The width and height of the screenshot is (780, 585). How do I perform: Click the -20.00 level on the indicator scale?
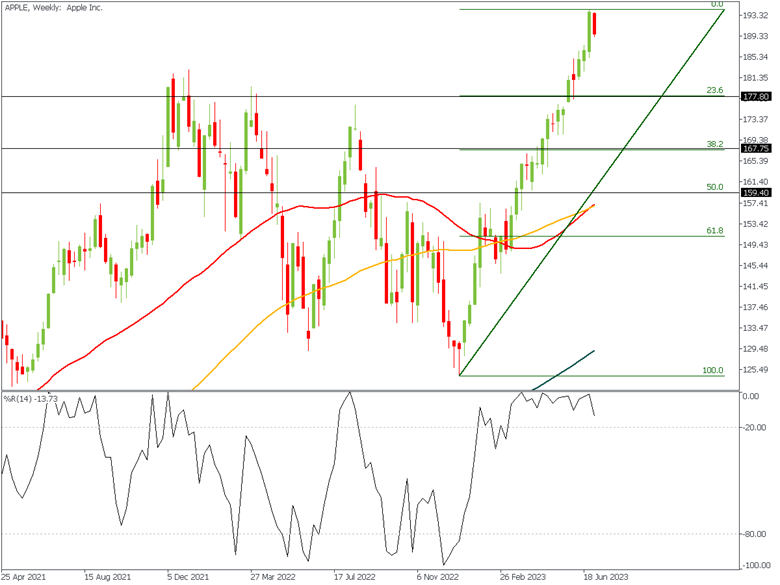754,428
